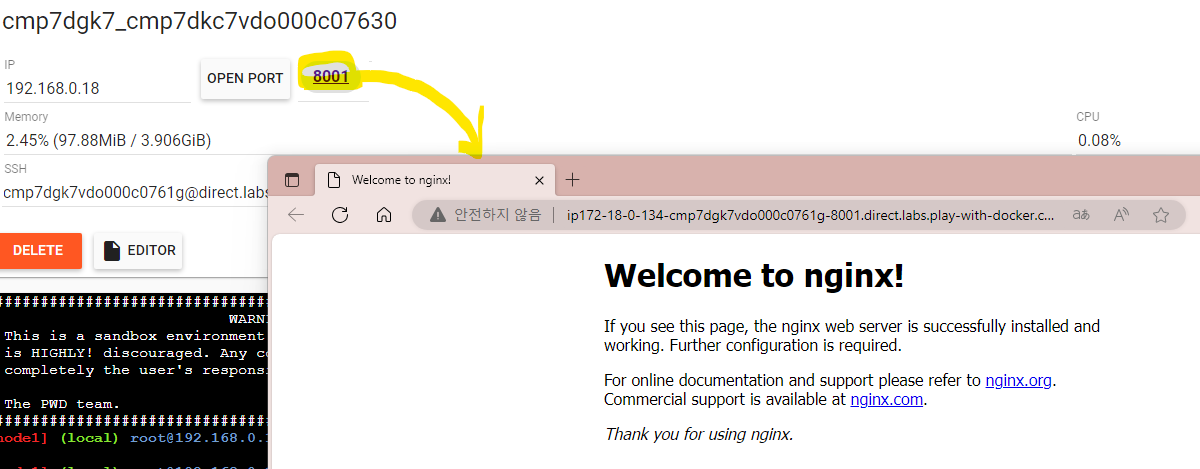Open a new browser tab
The width and height of the screenshot is (1200, 469).
tap(572, 180)
